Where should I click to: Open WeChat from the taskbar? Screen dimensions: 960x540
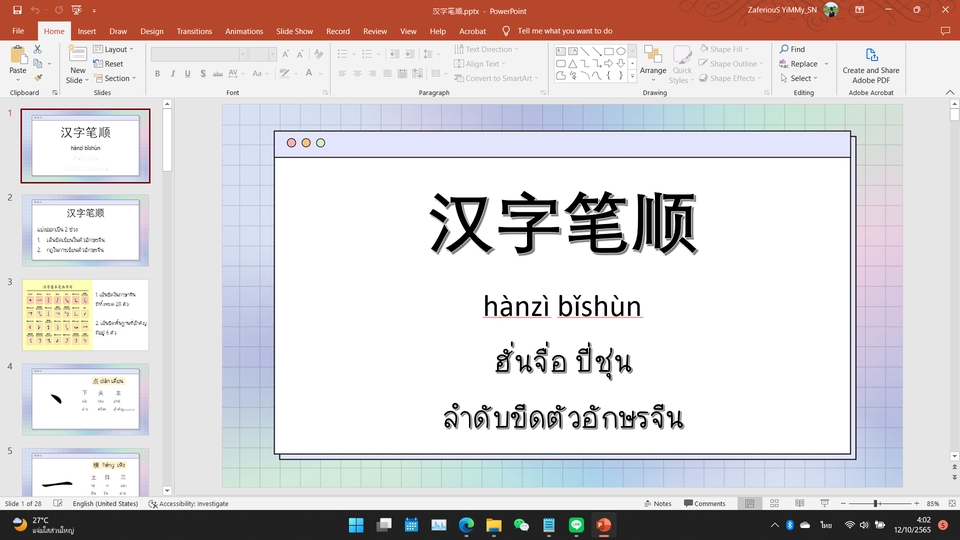[x=521, y=525]
